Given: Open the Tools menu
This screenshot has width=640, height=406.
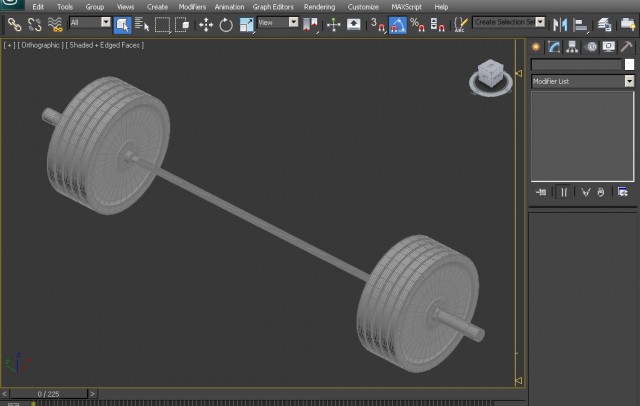Looking at the screenshot, I should pyautogui.click(x=65, y=7).
